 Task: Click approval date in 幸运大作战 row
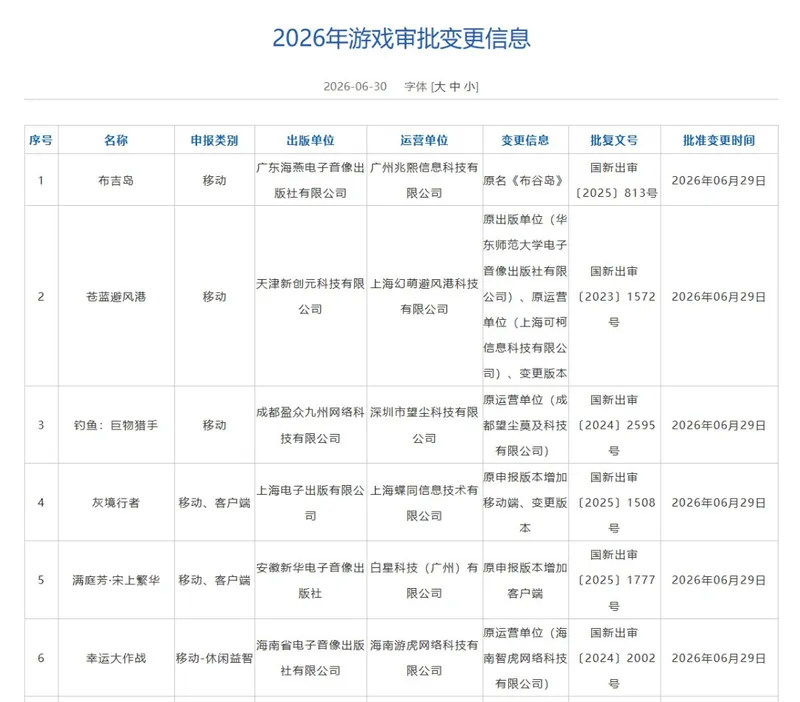pyautogui.click(x=719, y=658)
